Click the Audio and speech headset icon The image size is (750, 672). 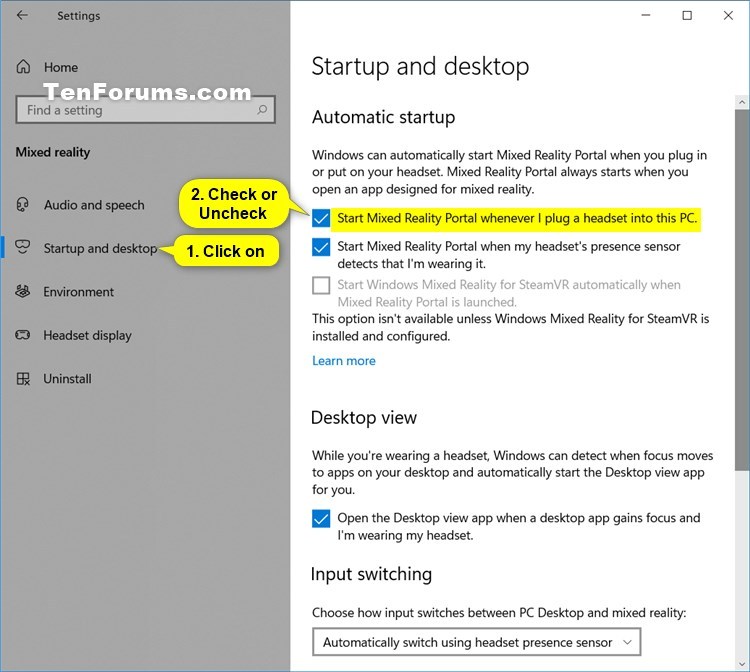22,205
